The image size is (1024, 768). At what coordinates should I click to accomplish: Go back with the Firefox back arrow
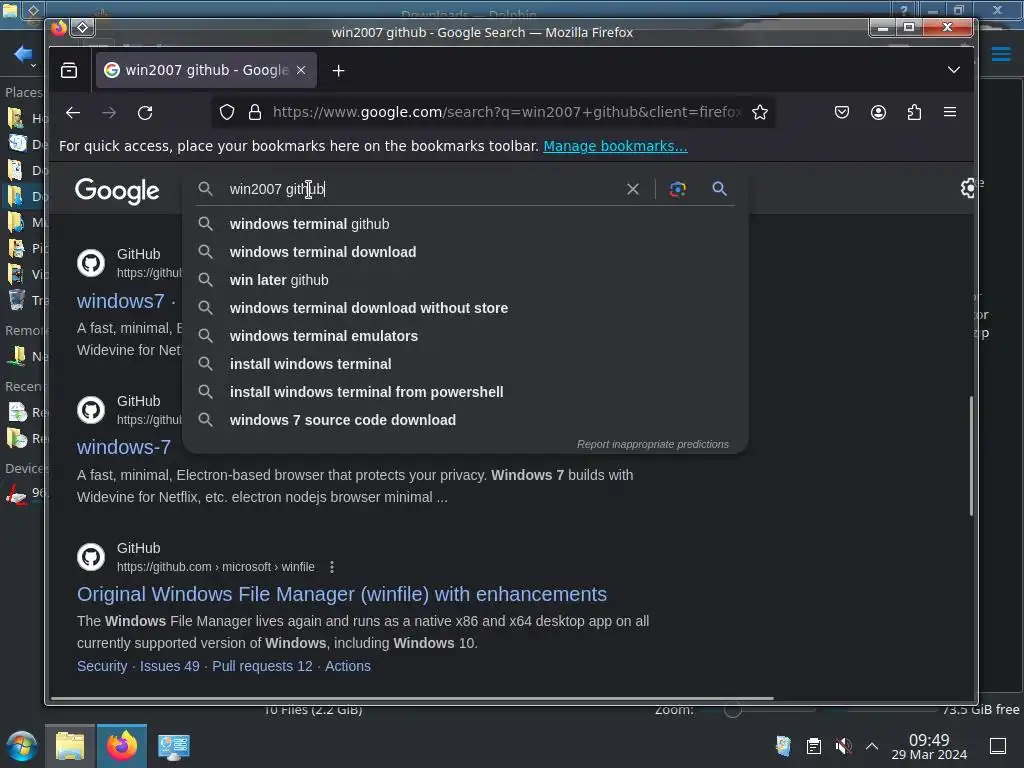pos(72,112)
